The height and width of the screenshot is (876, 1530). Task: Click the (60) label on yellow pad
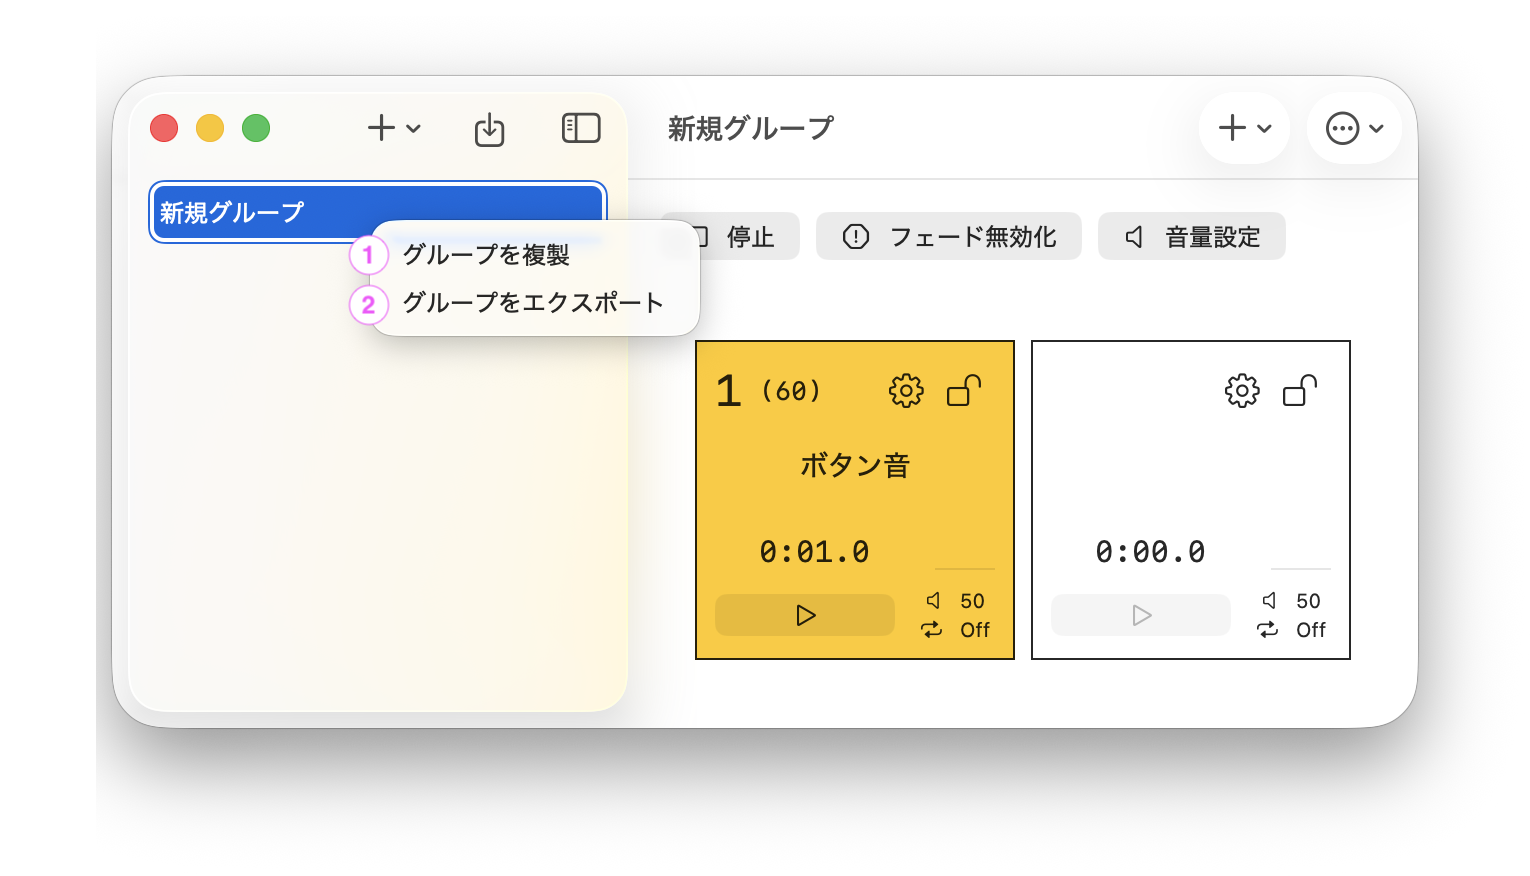[x=791, y=390]
